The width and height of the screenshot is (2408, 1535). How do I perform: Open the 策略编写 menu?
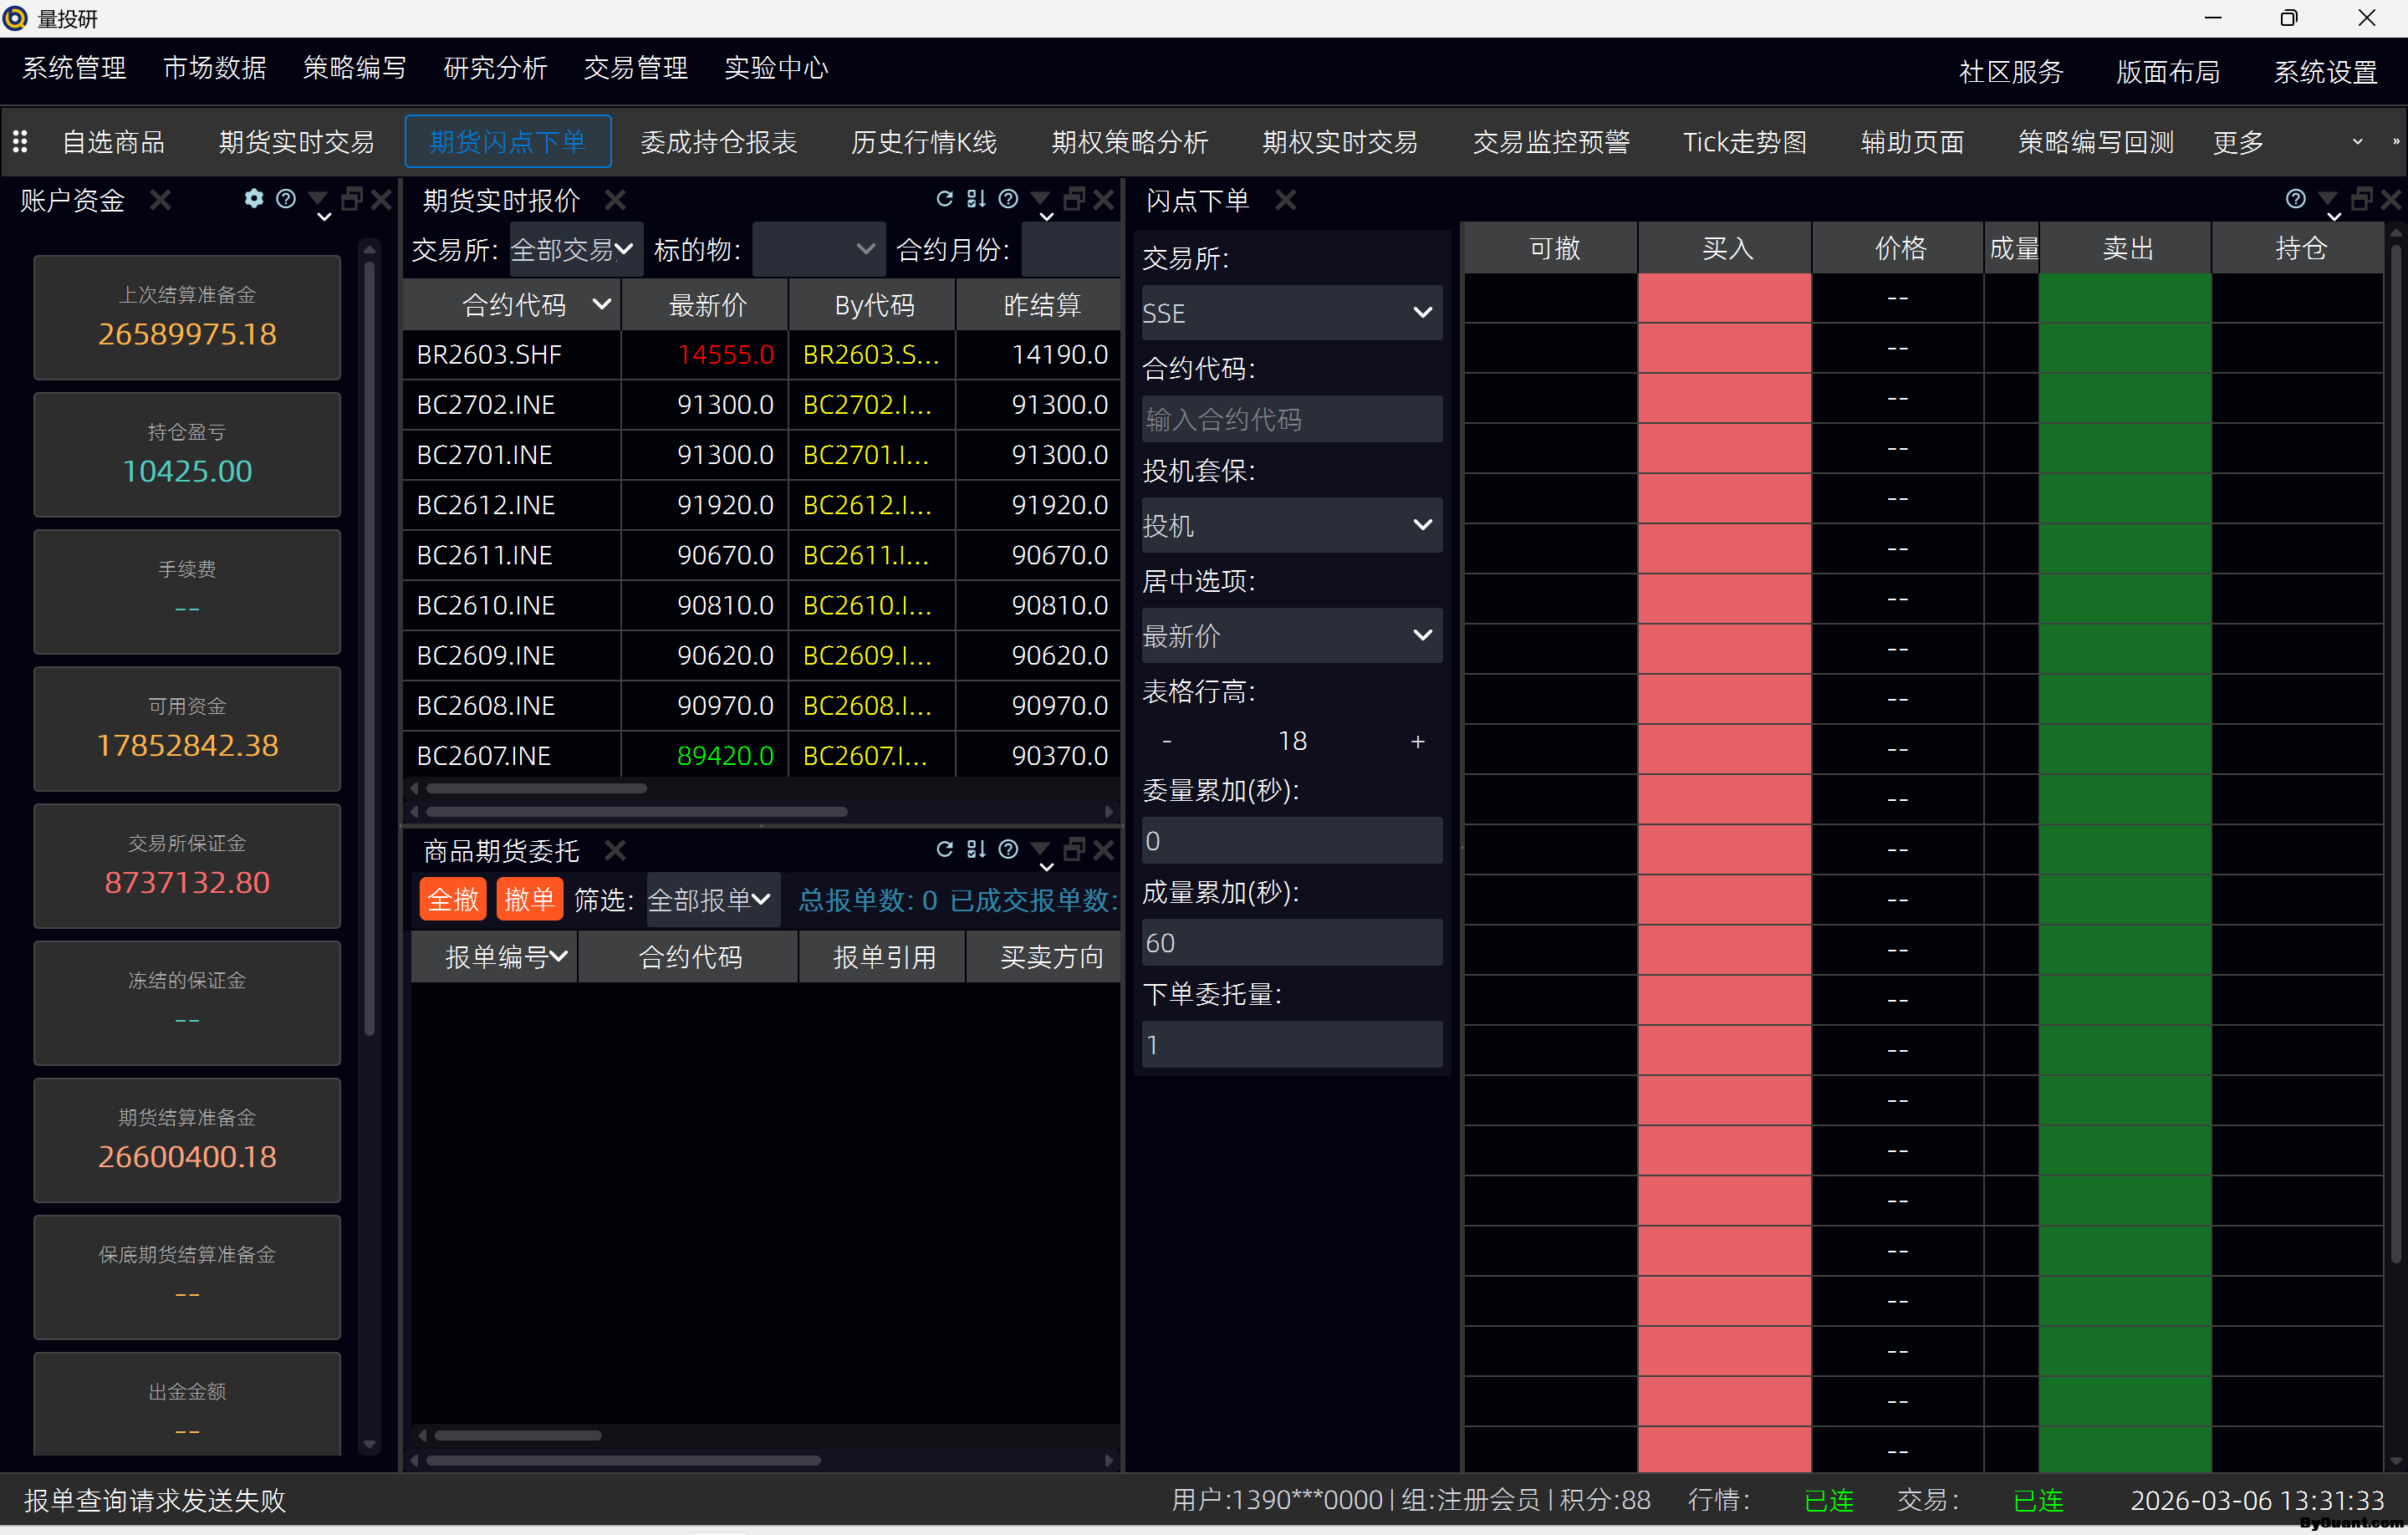pyautogui.click(x=354, y=68)
